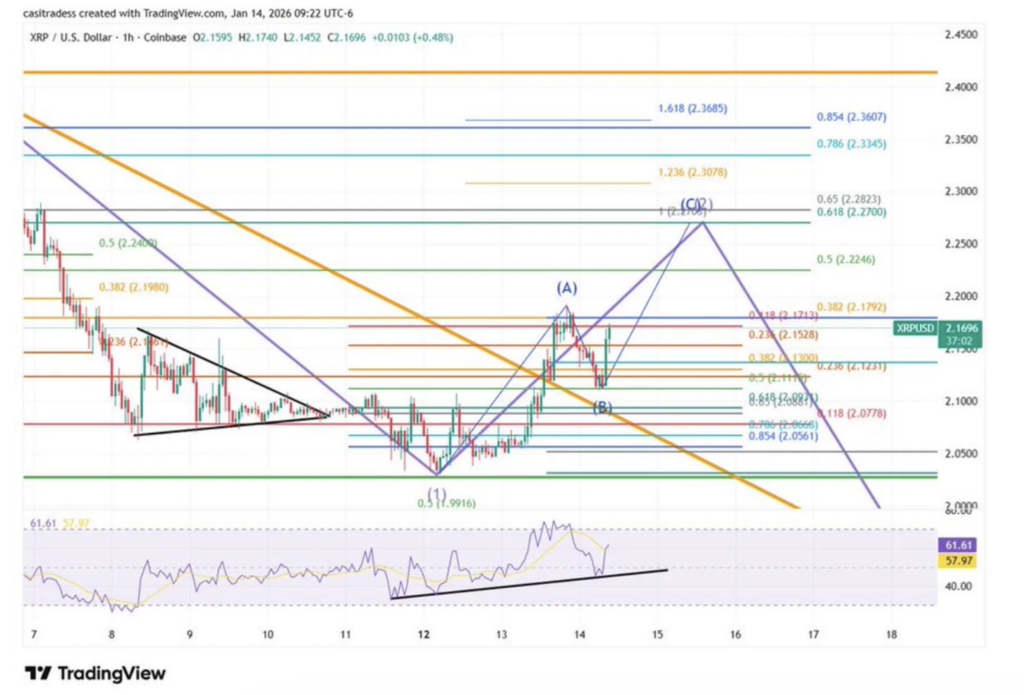1024x695 pixels.
Task: Click the bold 12 date axis label
Action: [424, 634]
